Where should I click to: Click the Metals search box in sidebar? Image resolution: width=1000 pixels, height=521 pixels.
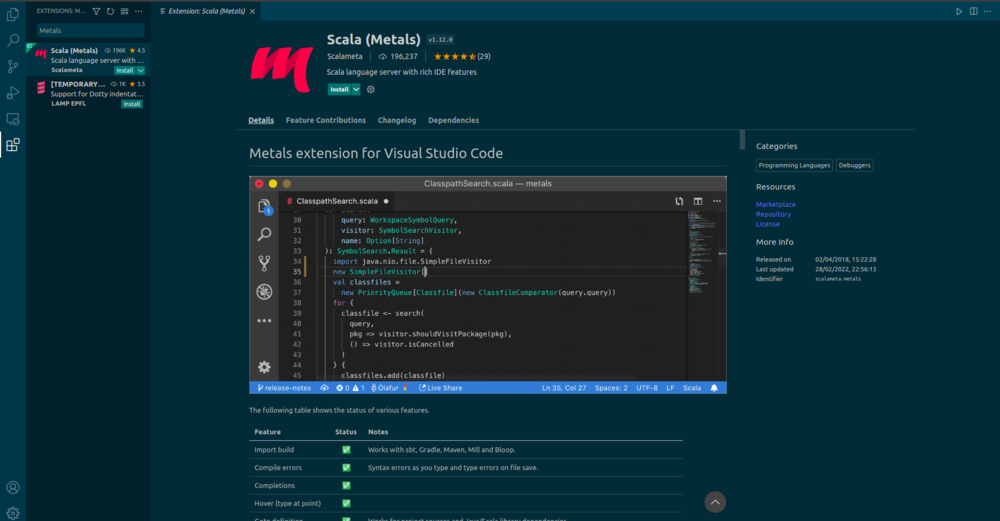[90, 31]
